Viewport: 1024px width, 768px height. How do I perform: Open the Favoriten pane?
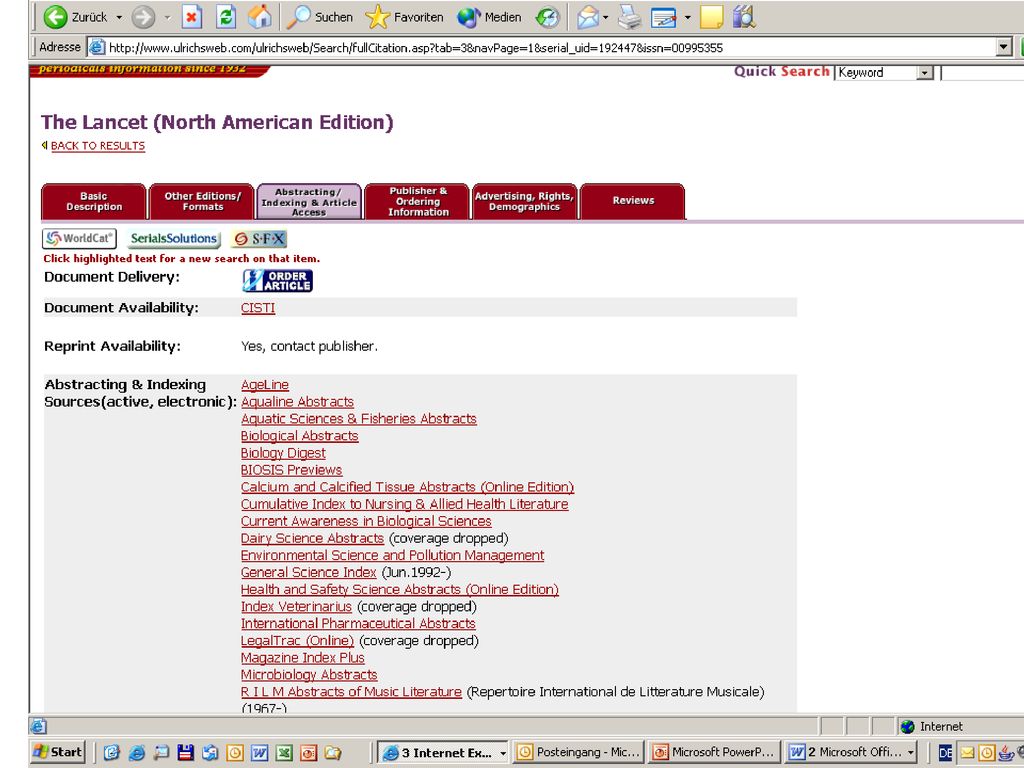point(404,17)
